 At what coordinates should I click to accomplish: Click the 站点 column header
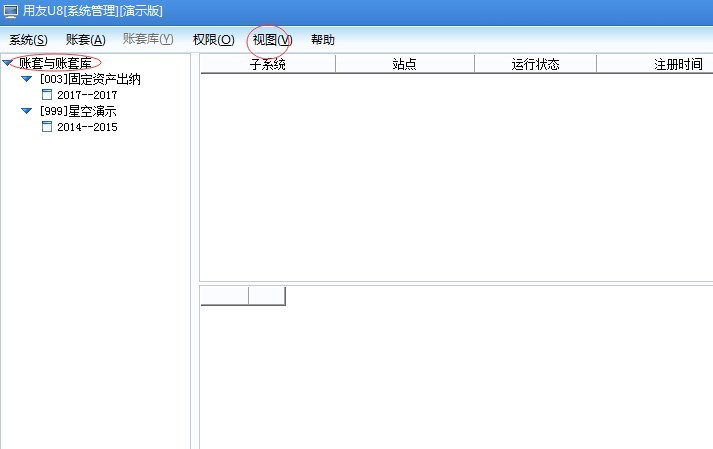click(404, 64)
